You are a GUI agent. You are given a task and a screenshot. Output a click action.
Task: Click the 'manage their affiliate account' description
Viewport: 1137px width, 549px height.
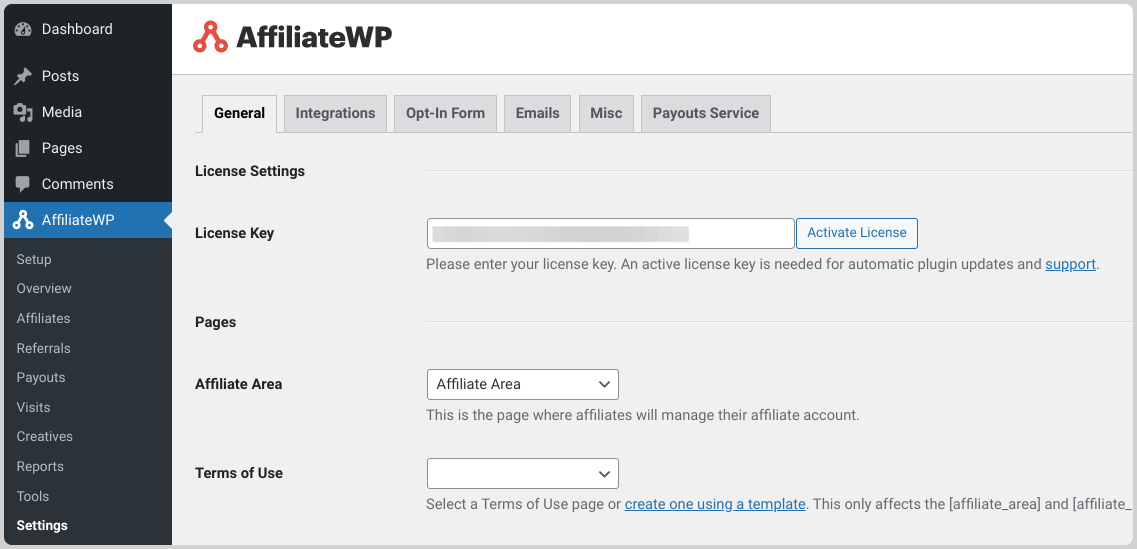642,416
